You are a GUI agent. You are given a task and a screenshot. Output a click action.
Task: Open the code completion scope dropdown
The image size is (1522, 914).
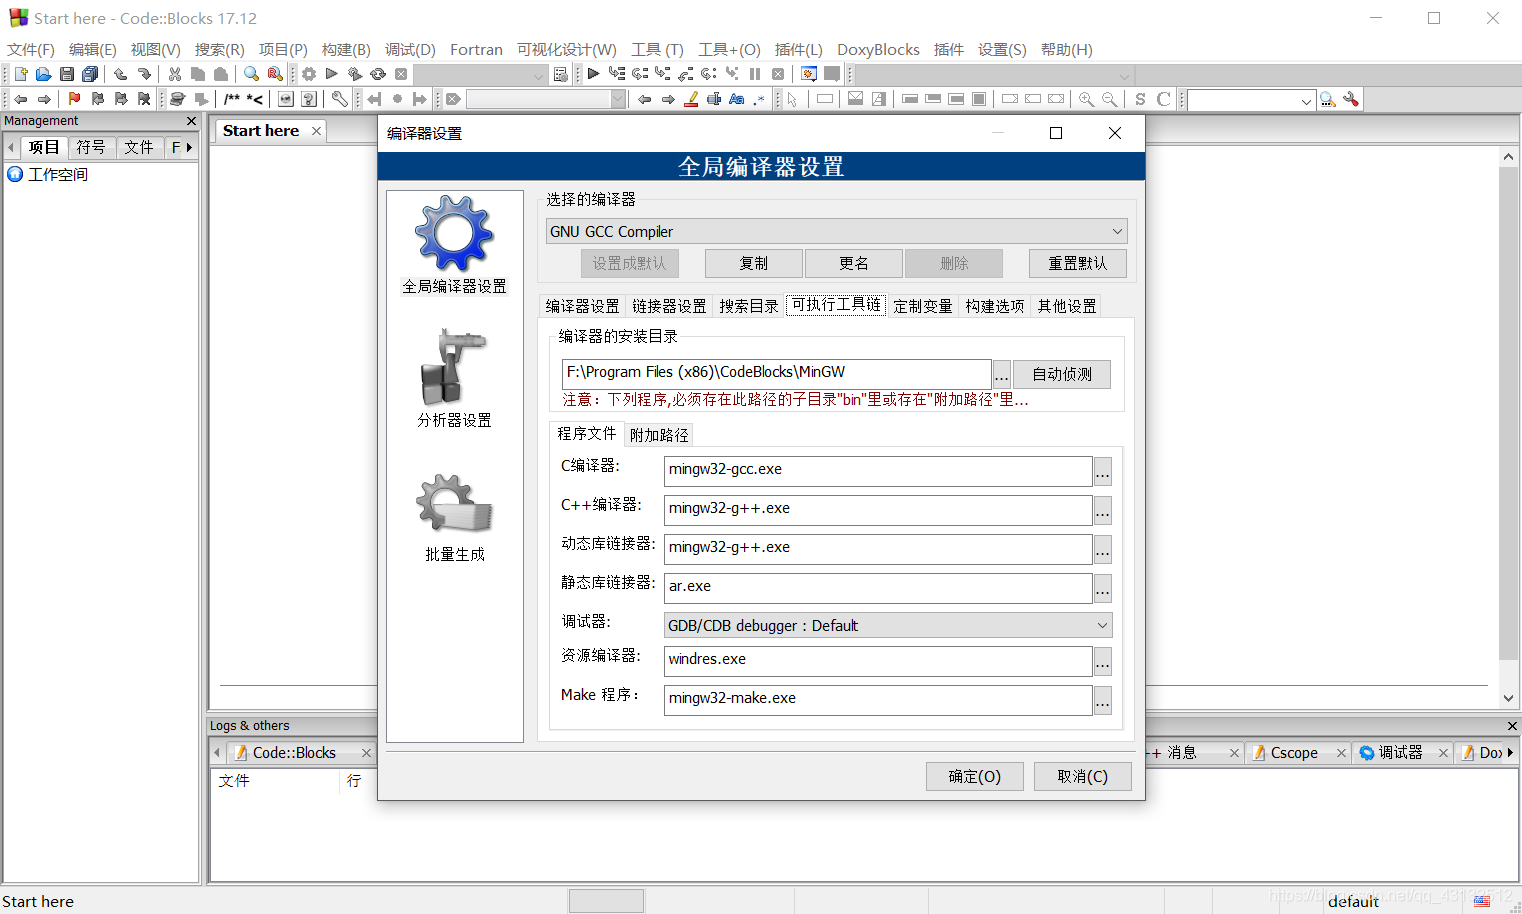point(997,75)
